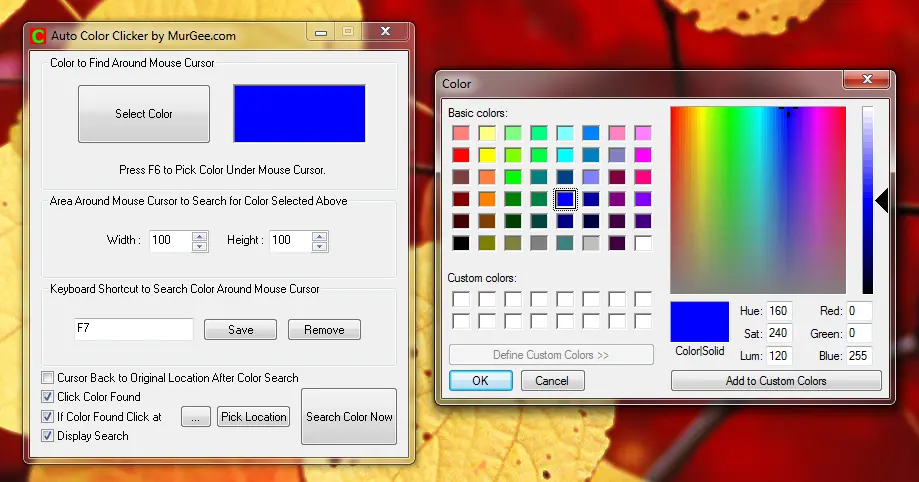Click Search Color Now button
The height and width of the screenshot is (482, 919).
tap(349, 417)
